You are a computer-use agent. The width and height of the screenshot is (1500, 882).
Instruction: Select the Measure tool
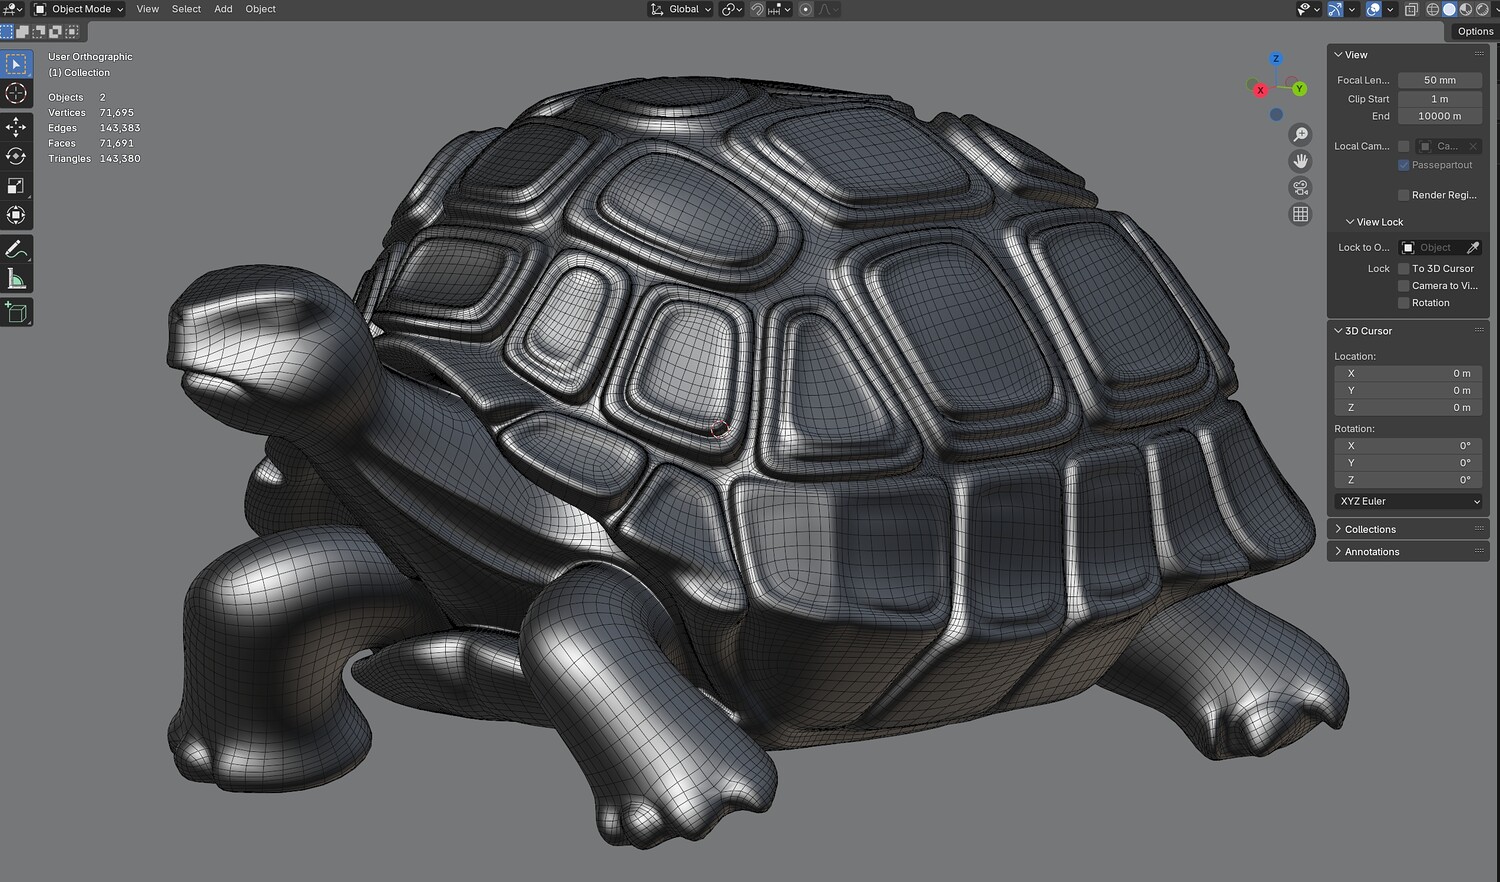16,279
